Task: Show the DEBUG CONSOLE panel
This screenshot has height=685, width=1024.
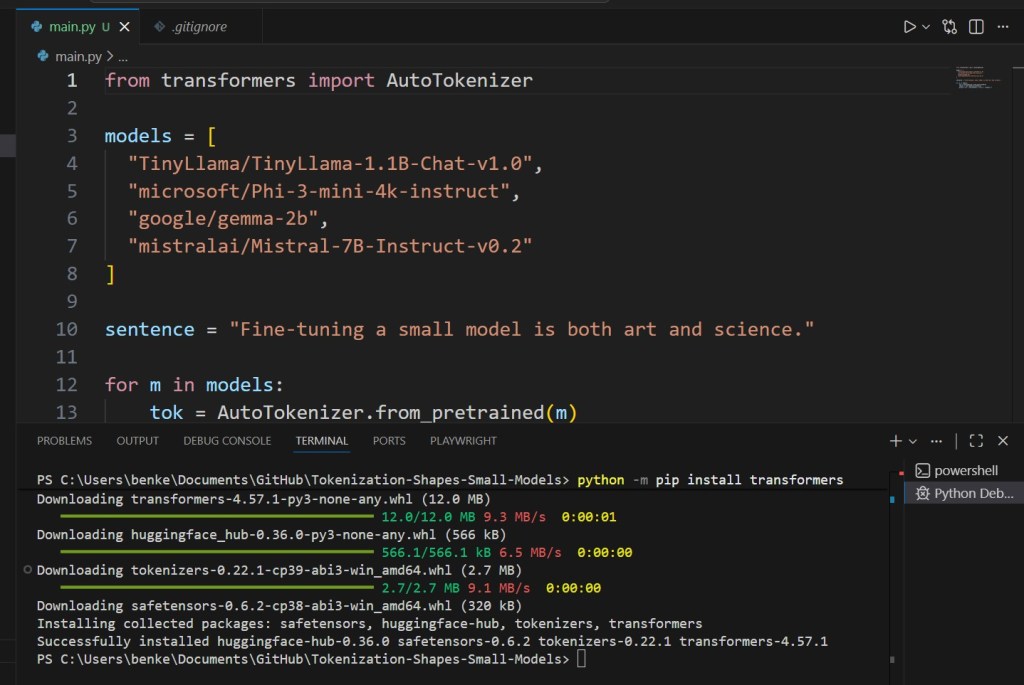Action: click(x=227, y=440)
